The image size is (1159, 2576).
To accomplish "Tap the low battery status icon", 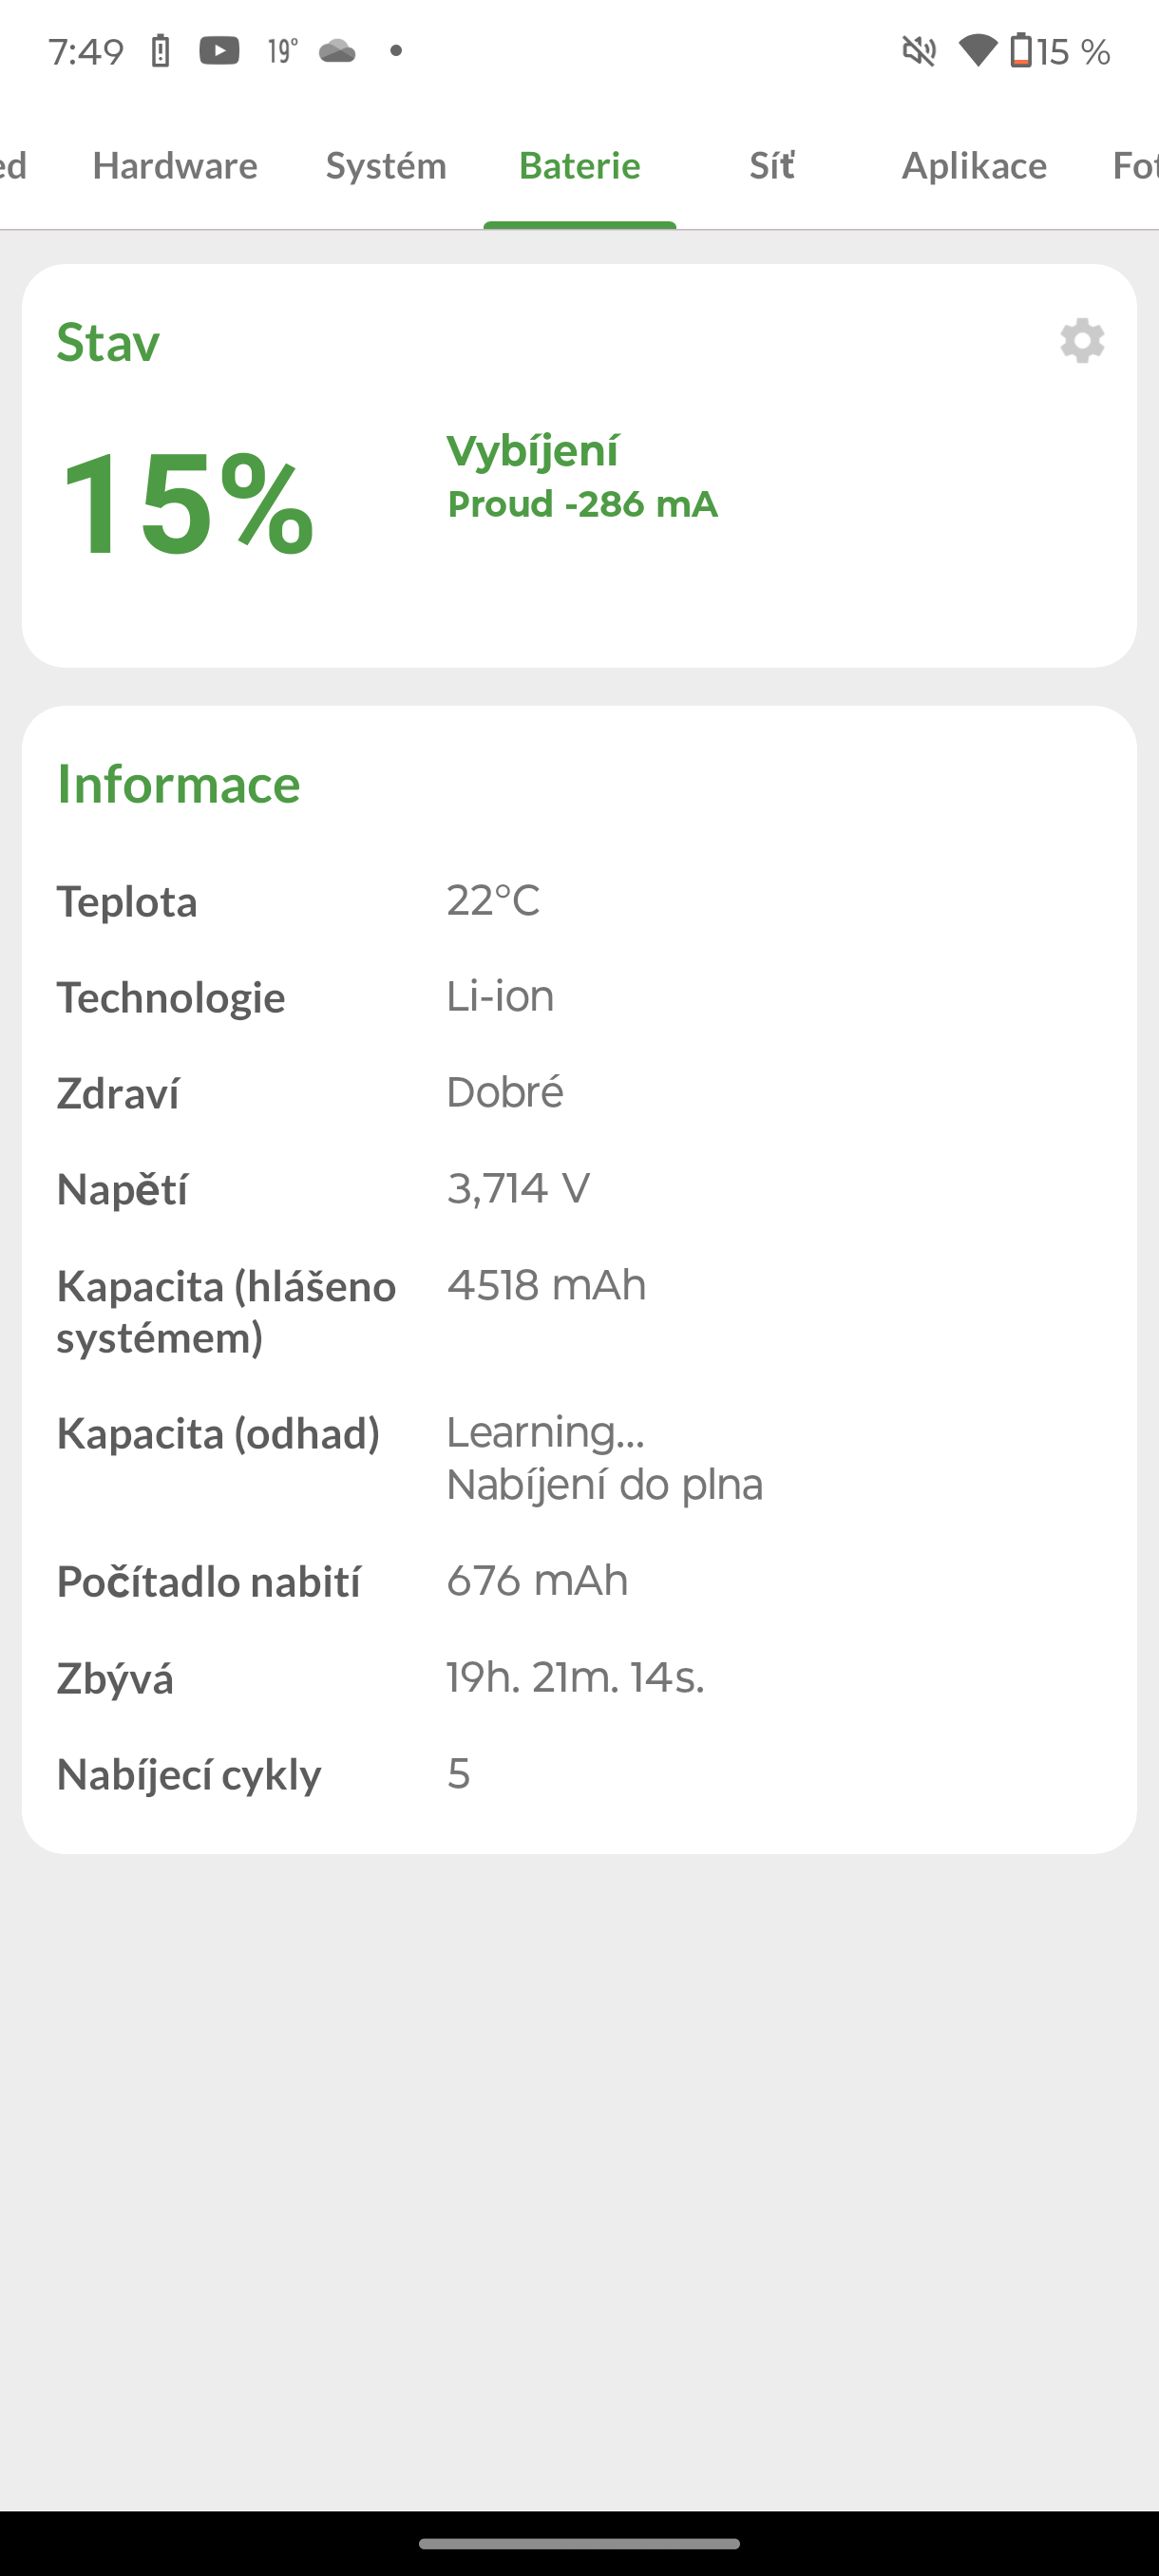I will [1021, 50].
